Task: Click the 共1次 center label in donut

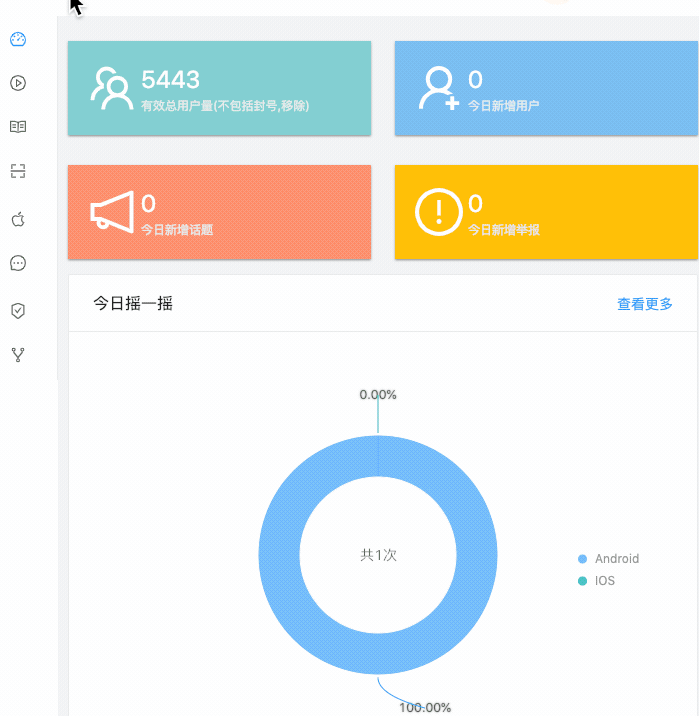Action: click(378, 555)
